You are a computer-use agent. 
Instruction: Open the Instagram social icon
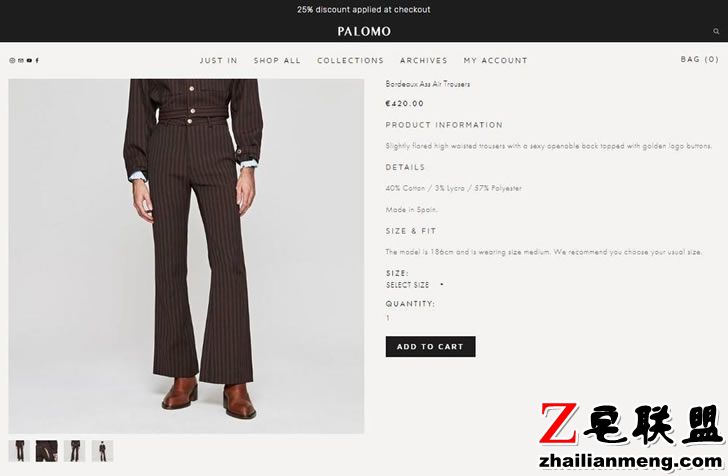coord(12,60)
